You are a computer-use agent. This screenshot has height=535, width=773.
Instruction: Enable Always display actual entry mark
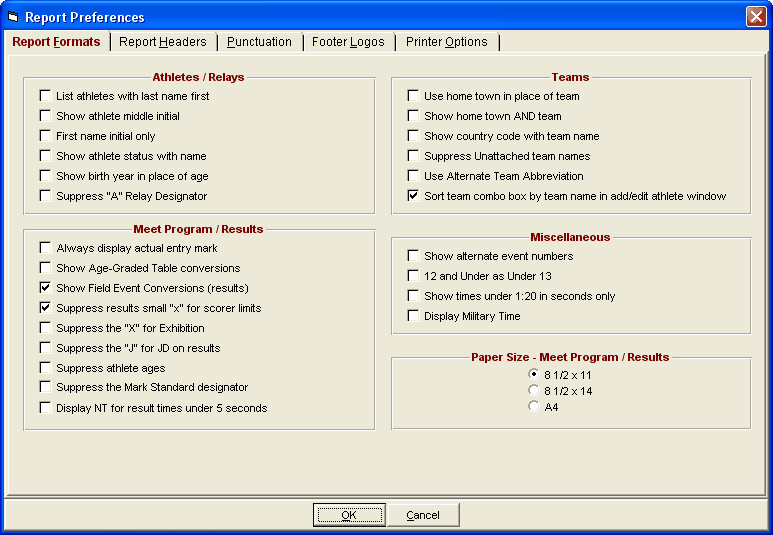[45, 248]
